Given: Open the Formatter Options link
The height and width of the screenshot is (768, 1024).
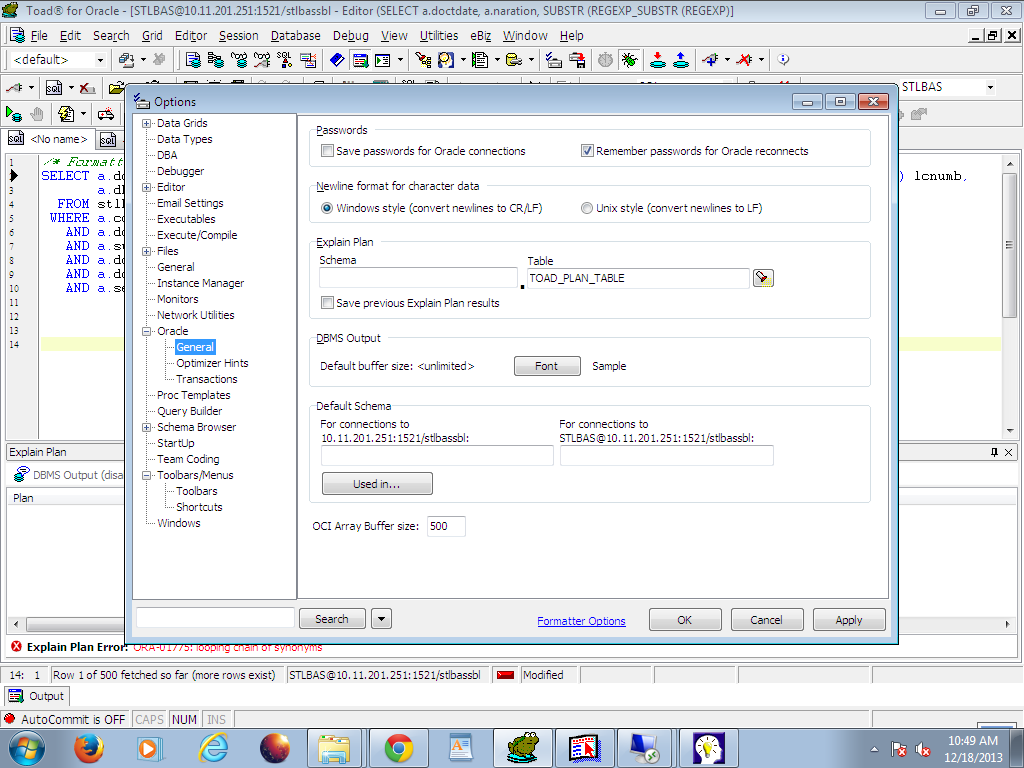Looking at the screenshot, I should [x=581, y=621].
